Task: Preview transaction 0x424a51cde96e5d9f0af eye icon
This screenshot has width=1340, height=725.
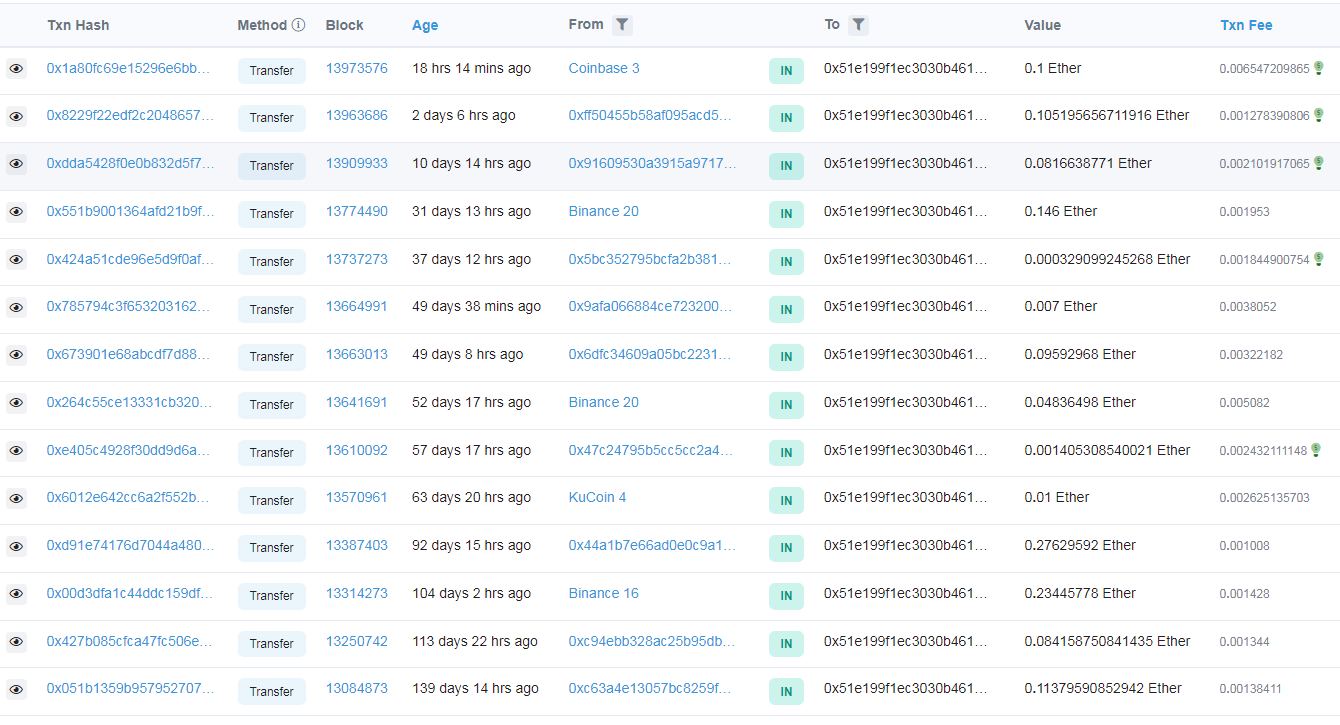Action: coord(16,260)
